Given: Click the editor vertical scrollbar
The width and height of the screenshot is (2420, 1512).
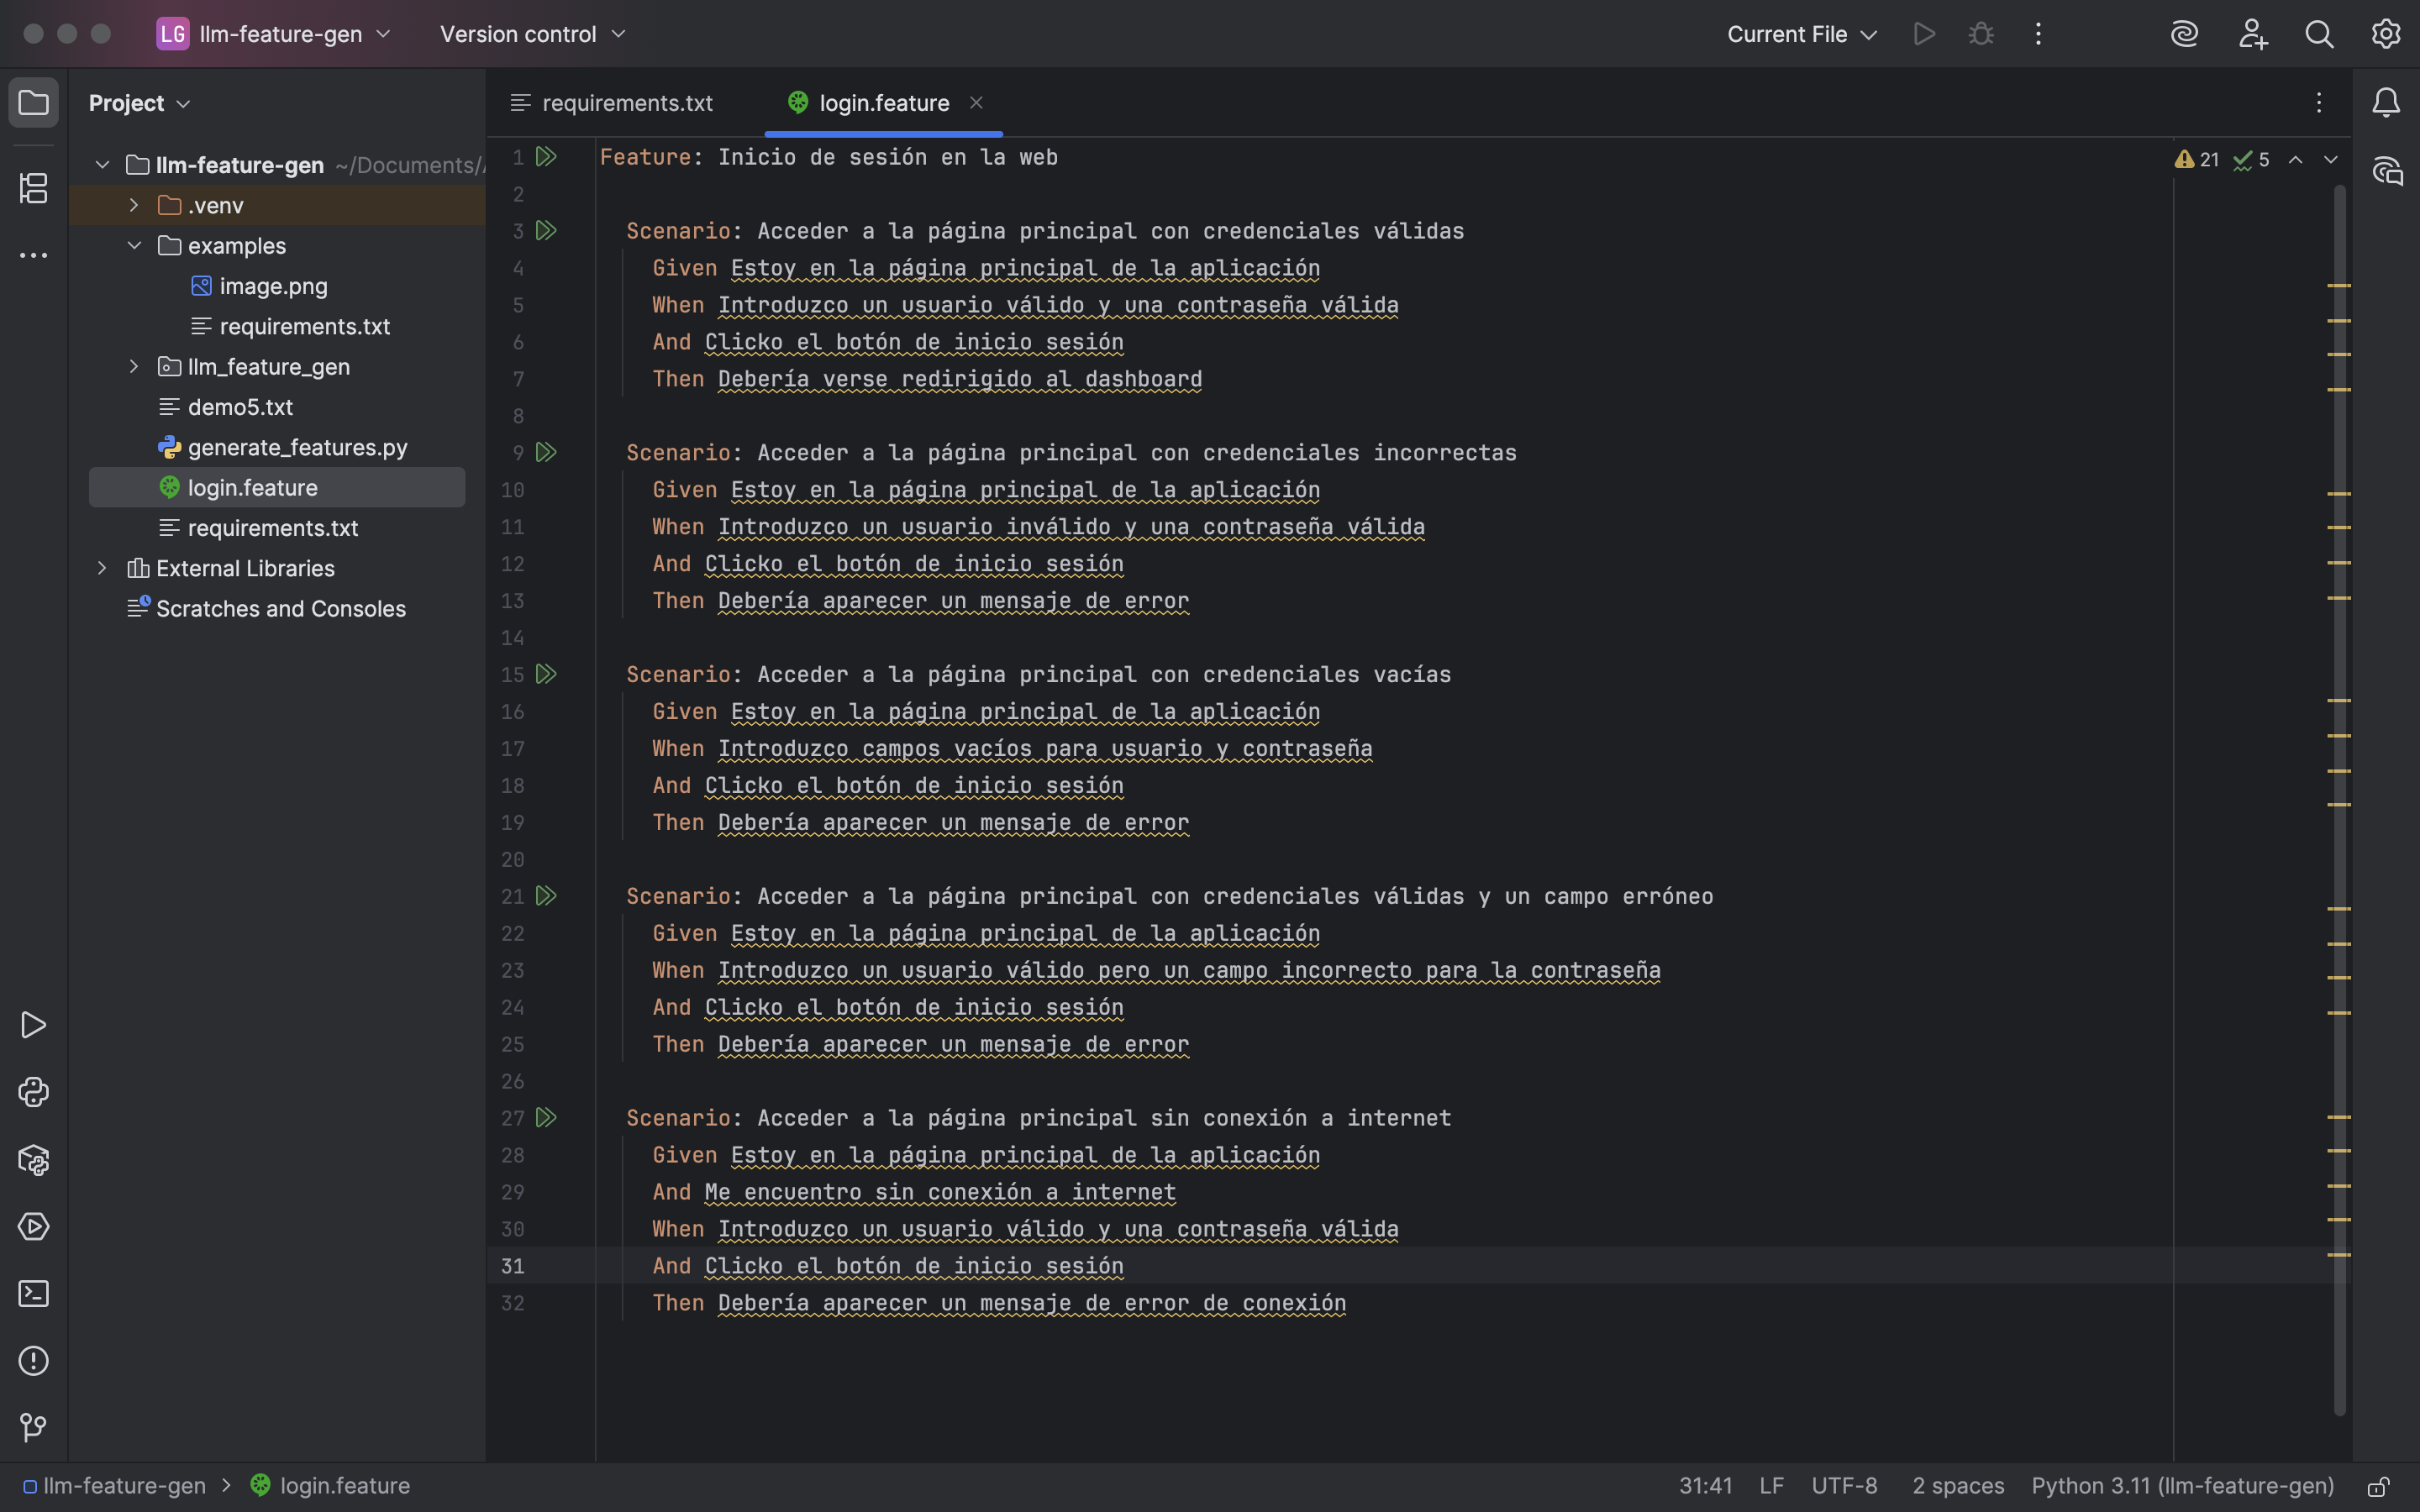Looking at the screenshot, I should [2339, 800].
